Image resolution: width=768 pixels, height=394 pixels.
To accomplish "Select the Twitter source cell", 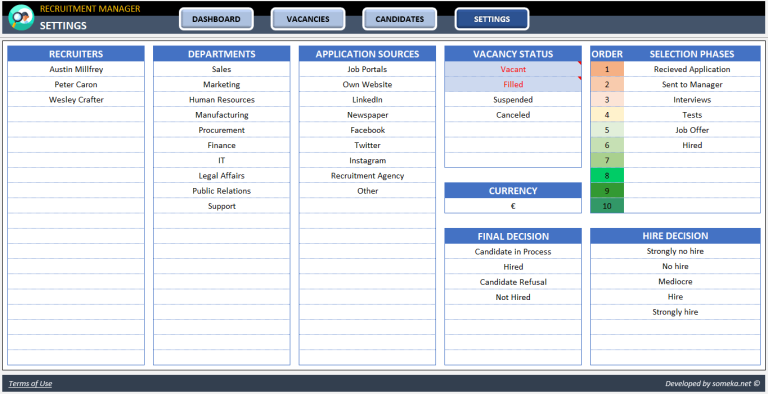I will 367,145.
